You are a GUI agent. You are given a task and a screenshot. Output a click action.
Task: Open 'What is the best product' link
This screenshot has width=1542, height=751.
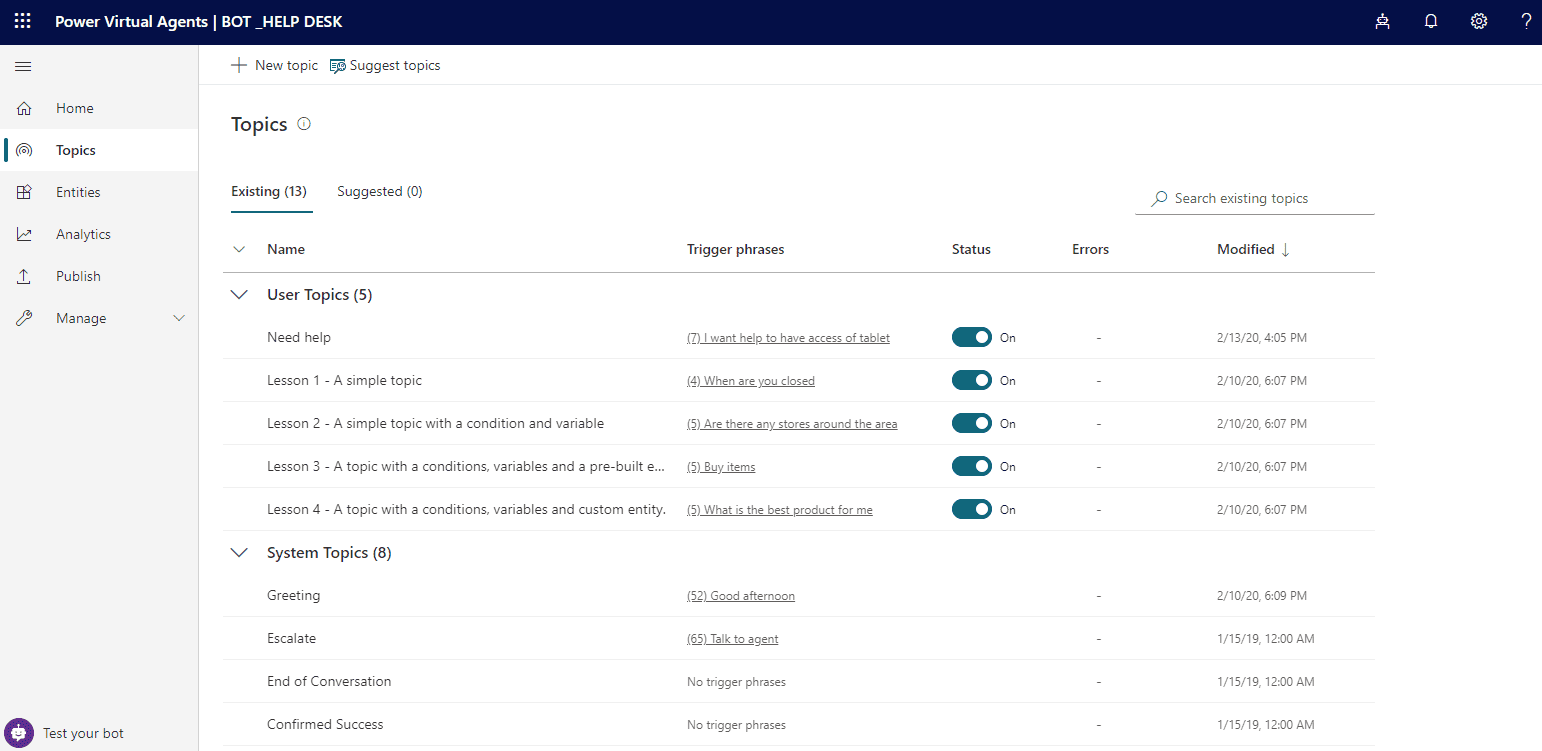[780, 510]
